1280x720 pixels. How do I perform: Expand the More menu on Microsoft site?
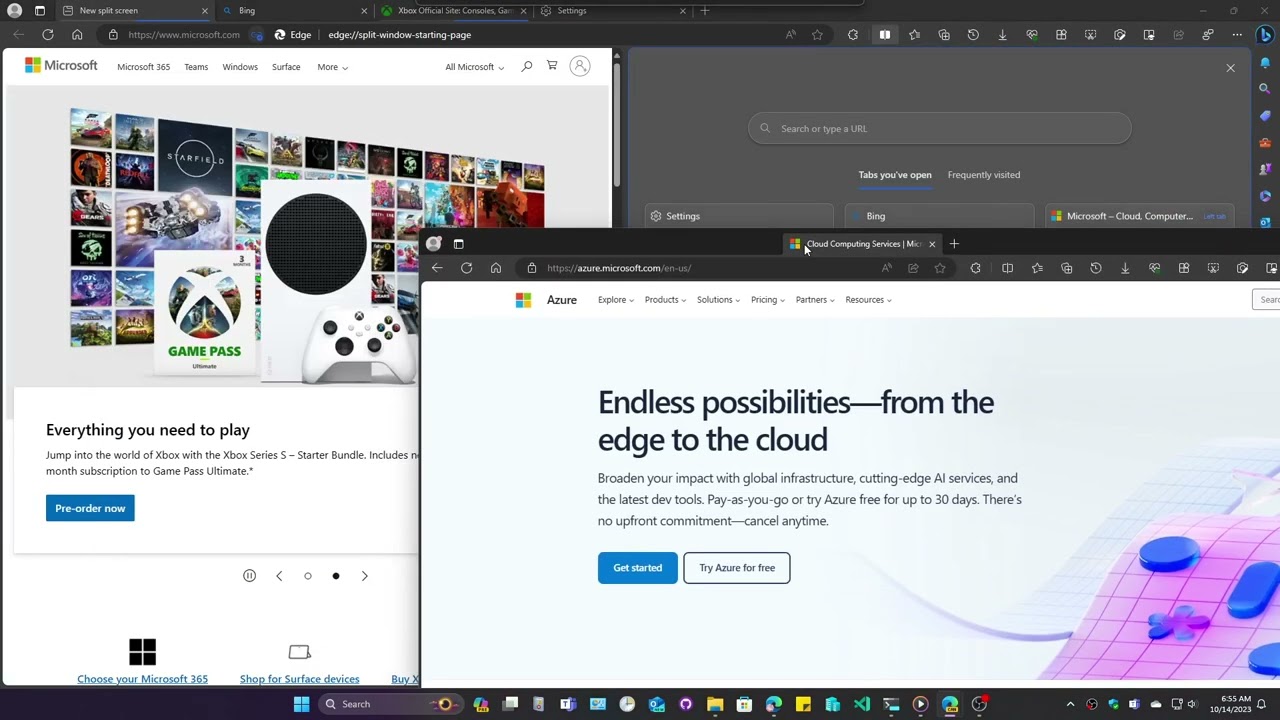[x=332, y=67]
